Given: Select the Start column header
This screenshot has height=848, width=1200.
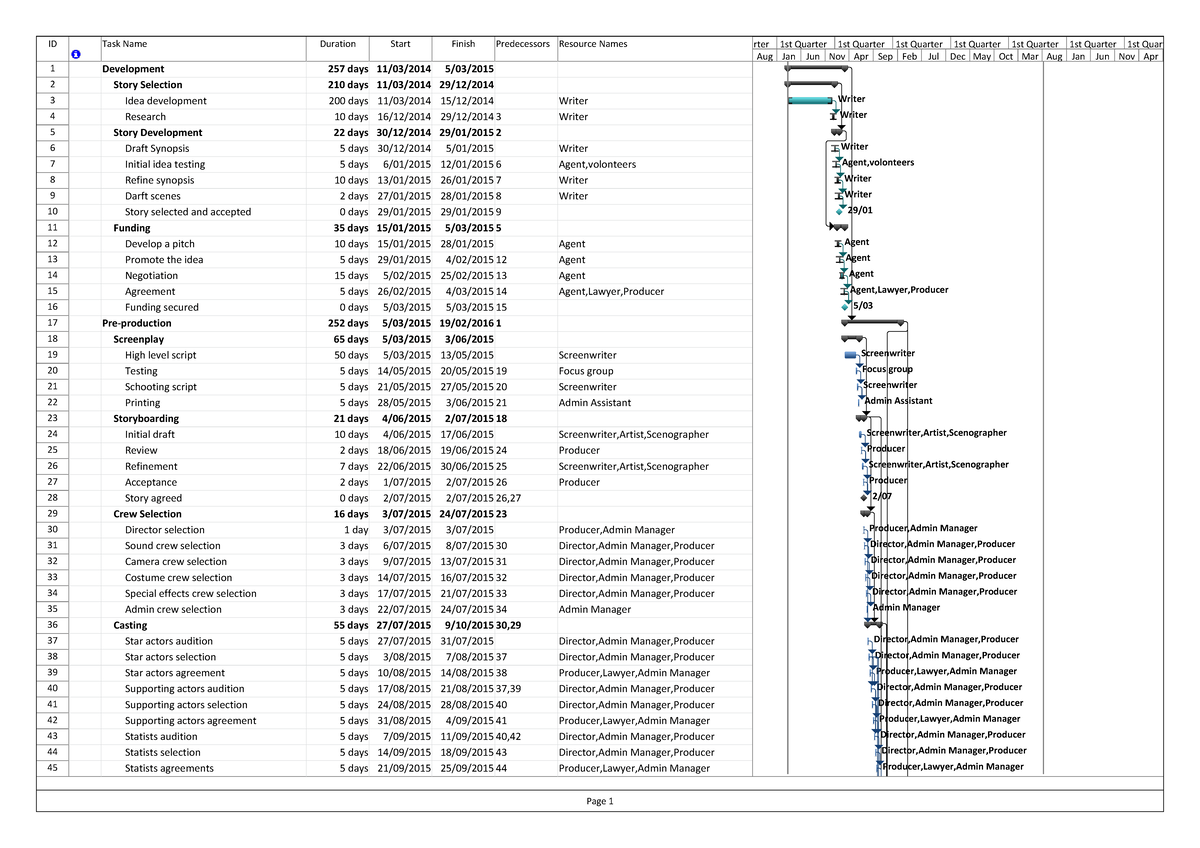Looking at the screenshot, I should coord(400,44).
